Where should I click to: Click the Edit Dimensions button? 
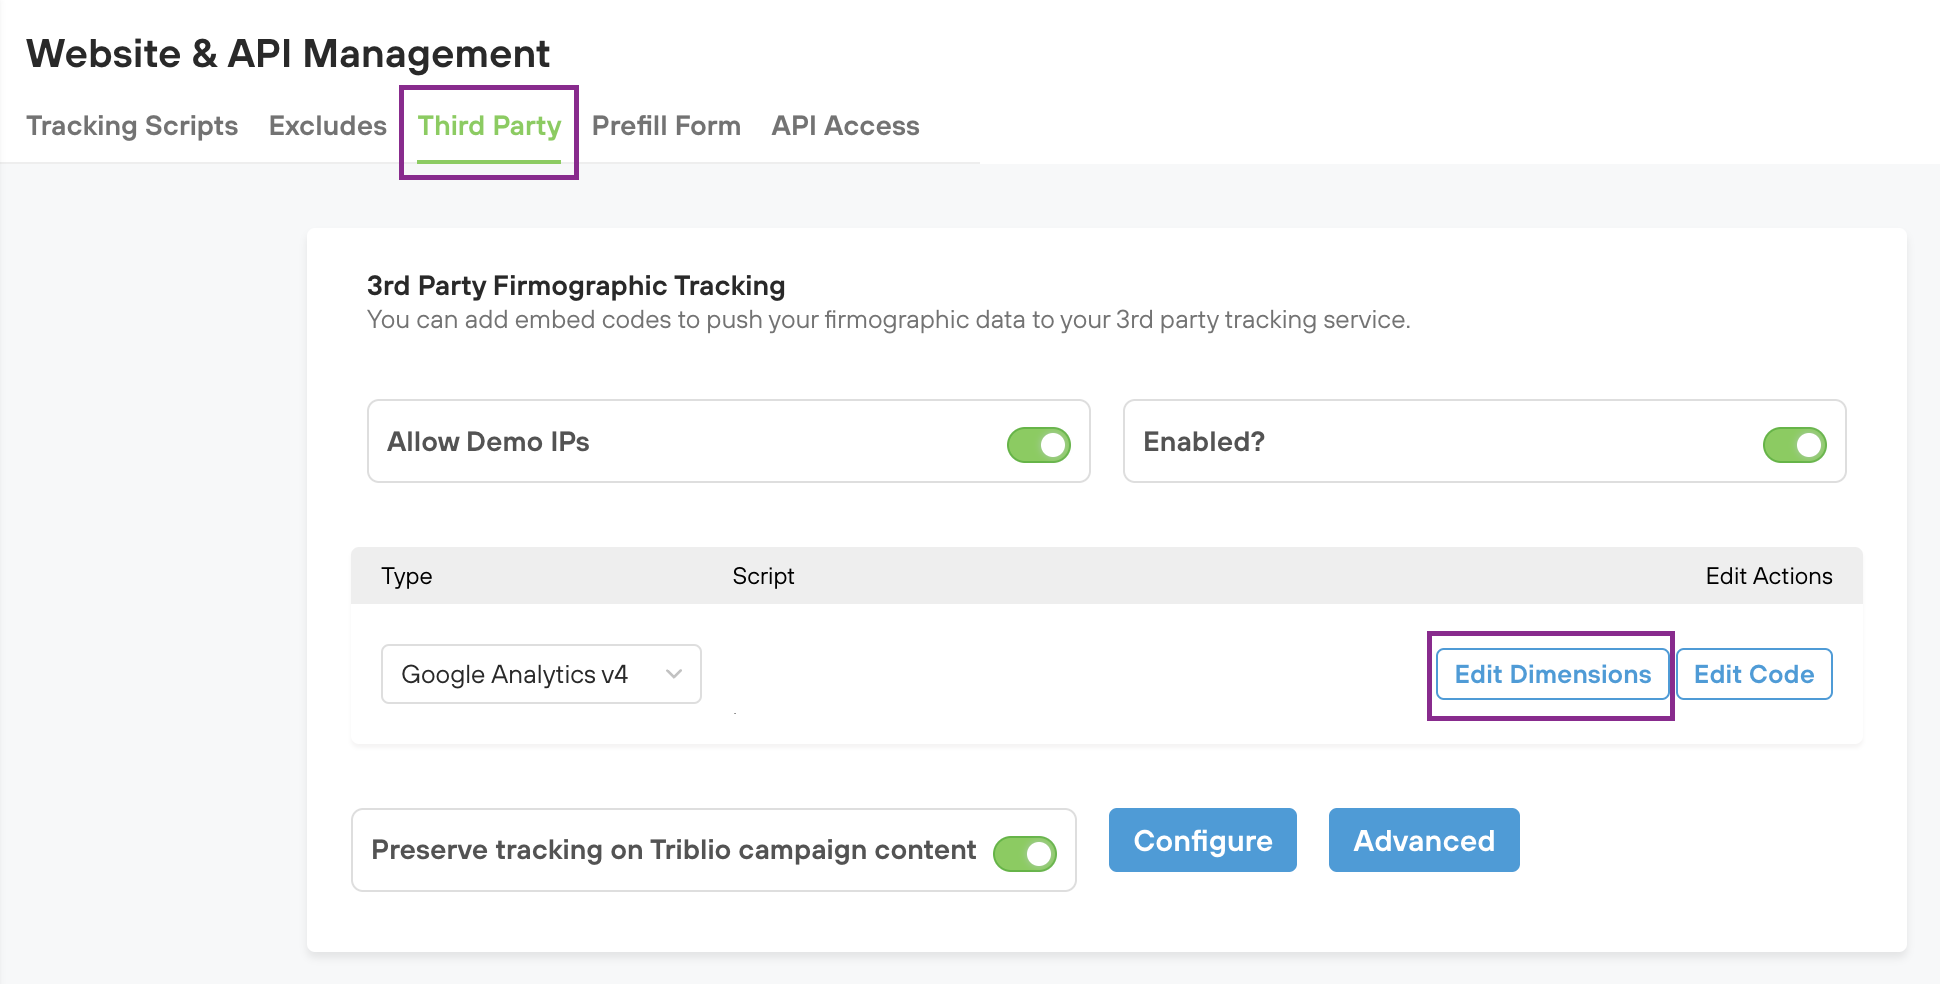point(1552,674)
